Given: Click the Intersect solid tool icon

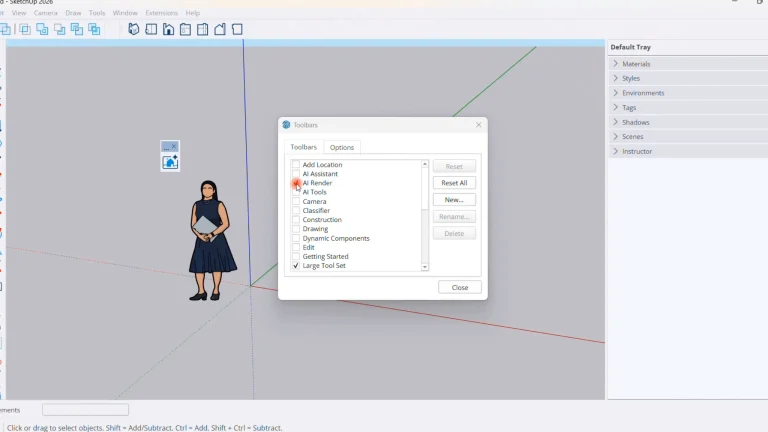Looking at the screenshot, I should click(x=24, y=29).
